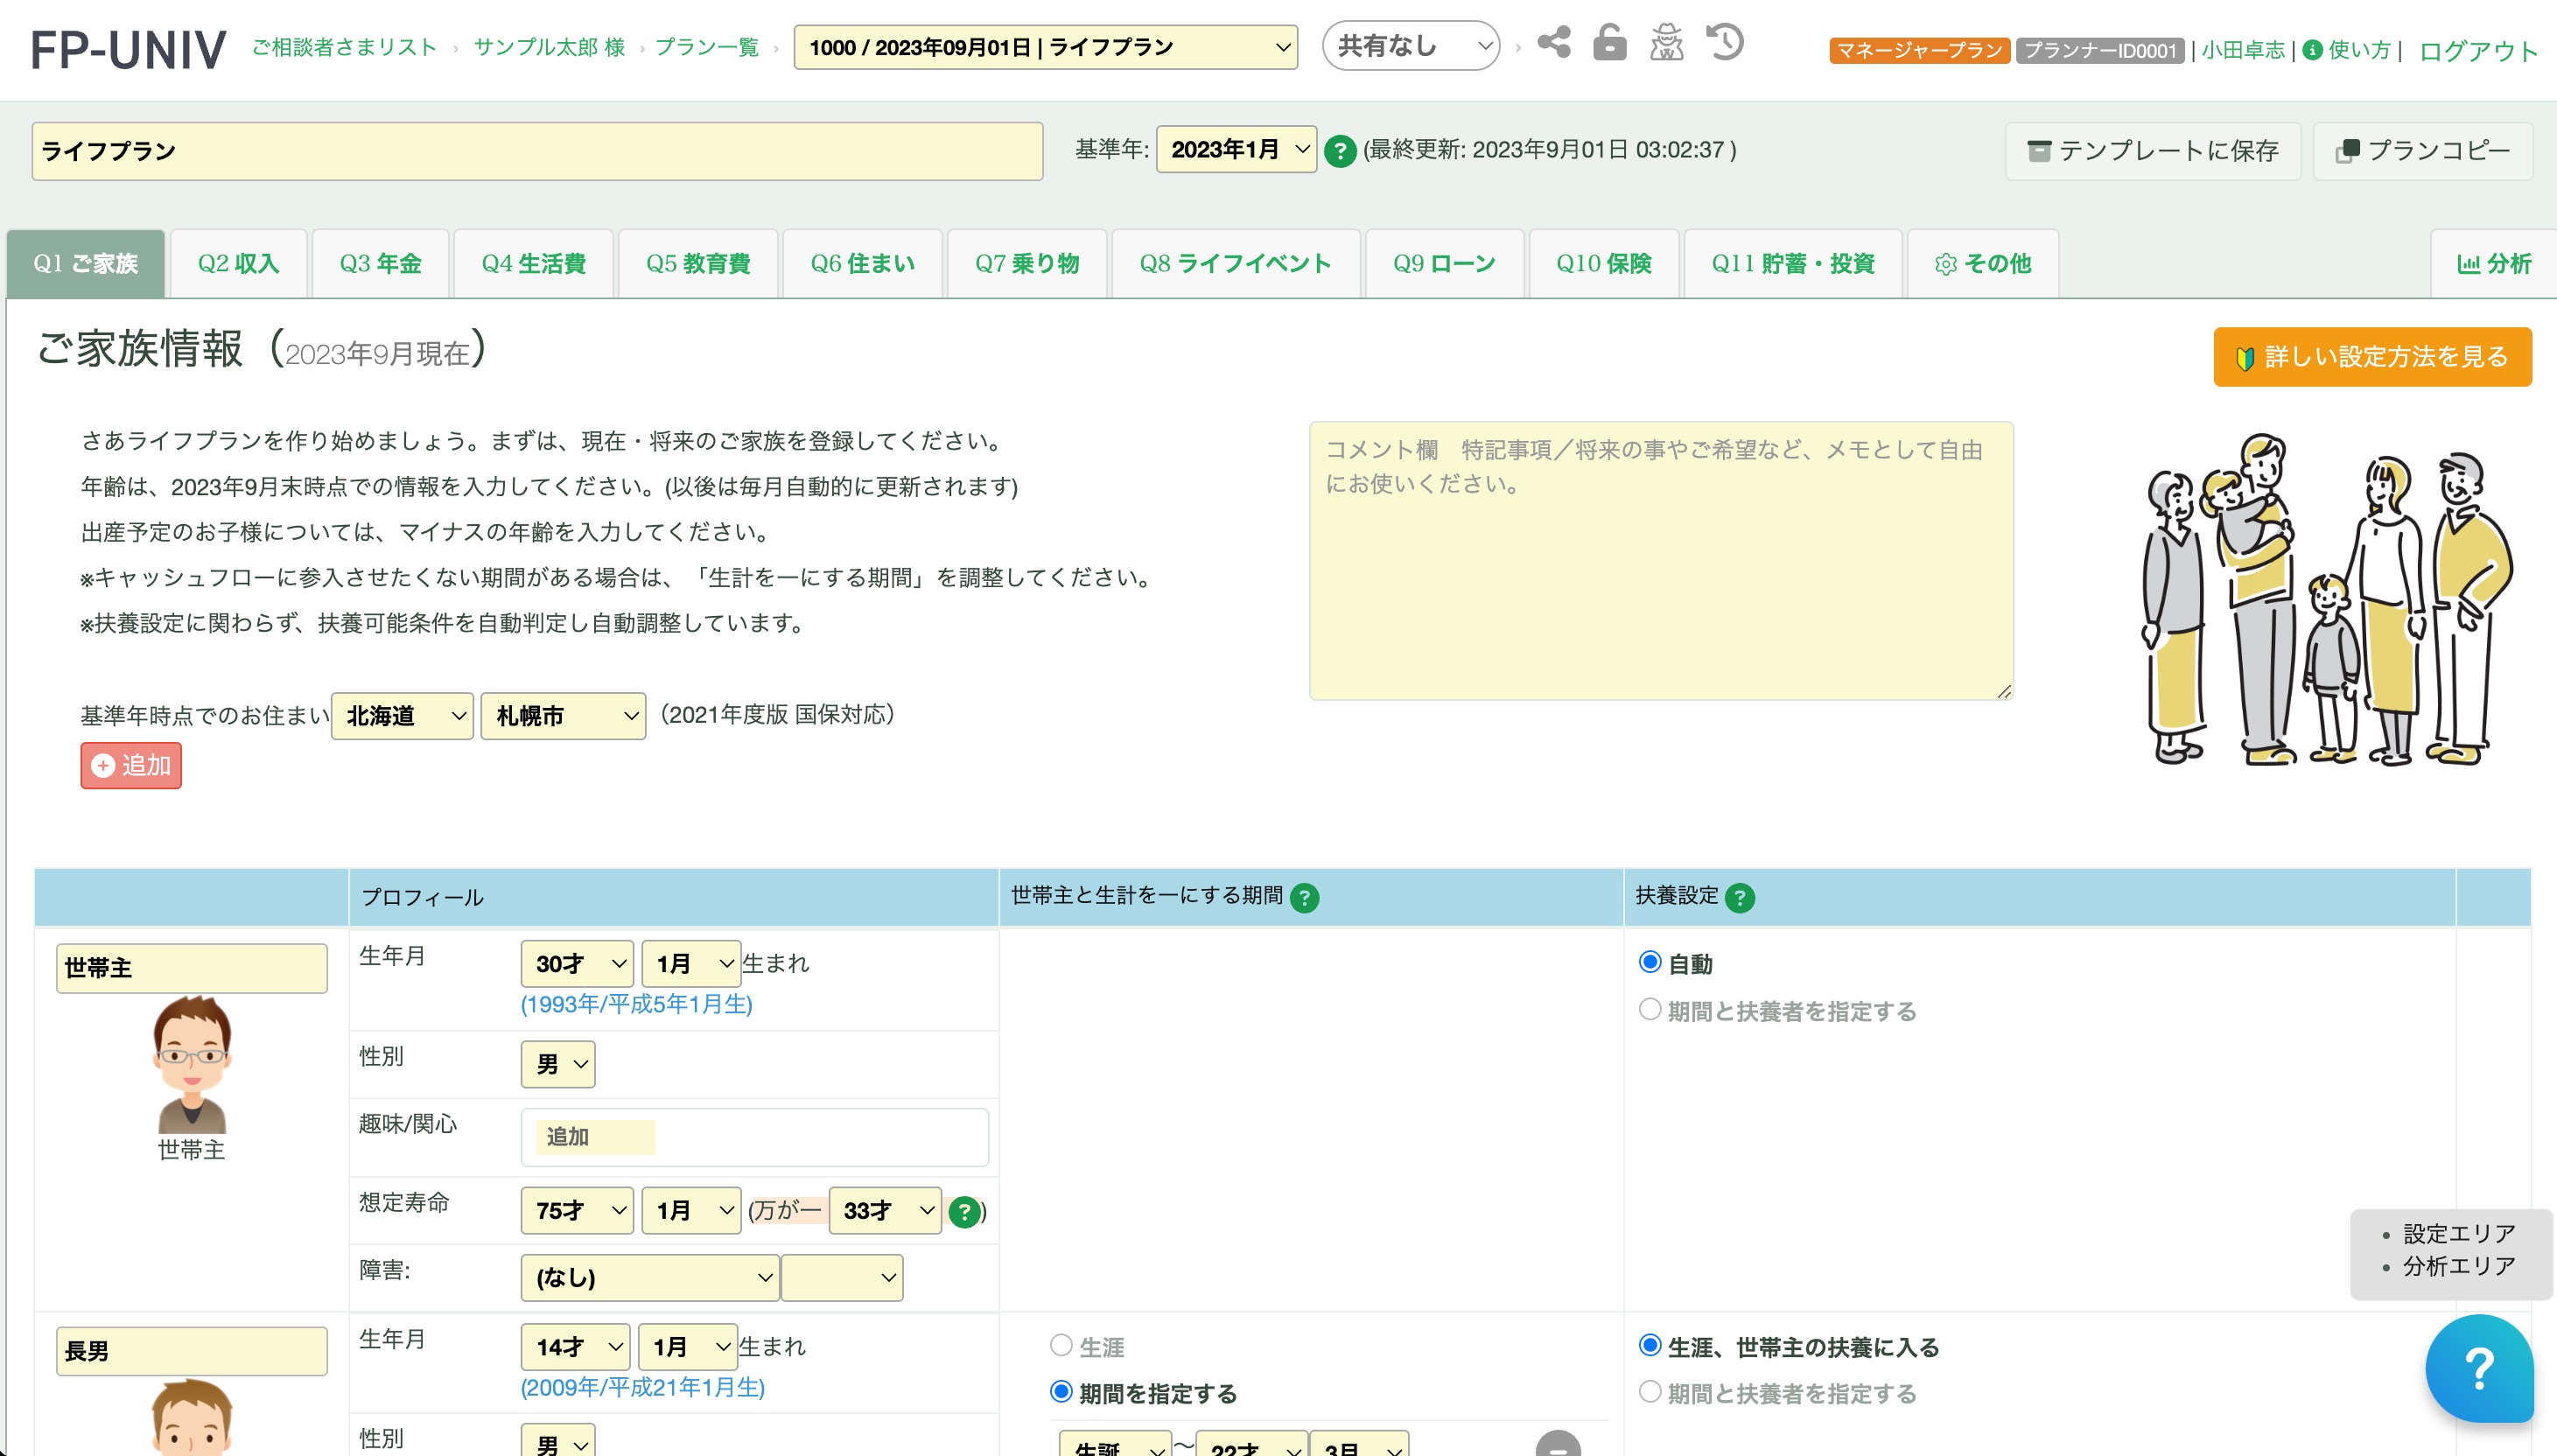Click the red 追加 button to add family
Screen dimensions: 2557x1456
click(130, 765)
